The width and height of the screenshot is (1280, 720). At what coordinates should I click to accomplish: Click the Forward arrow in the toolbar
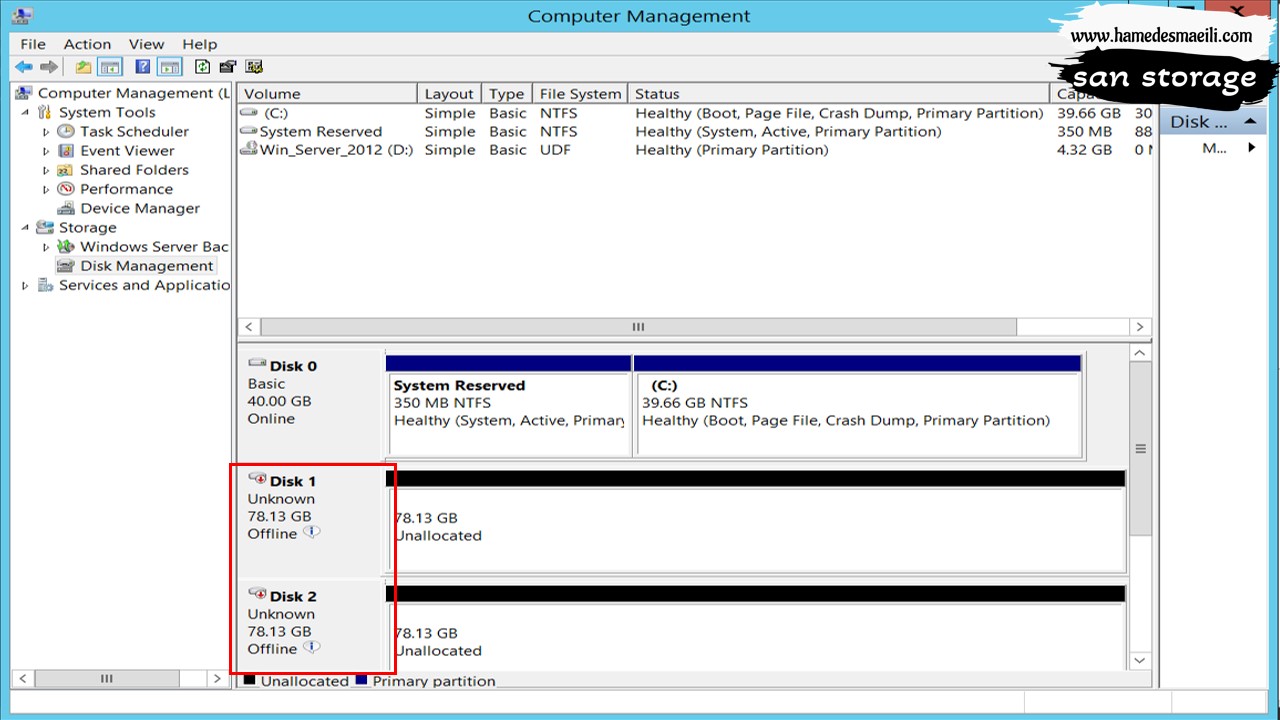(x=48, y=67)
